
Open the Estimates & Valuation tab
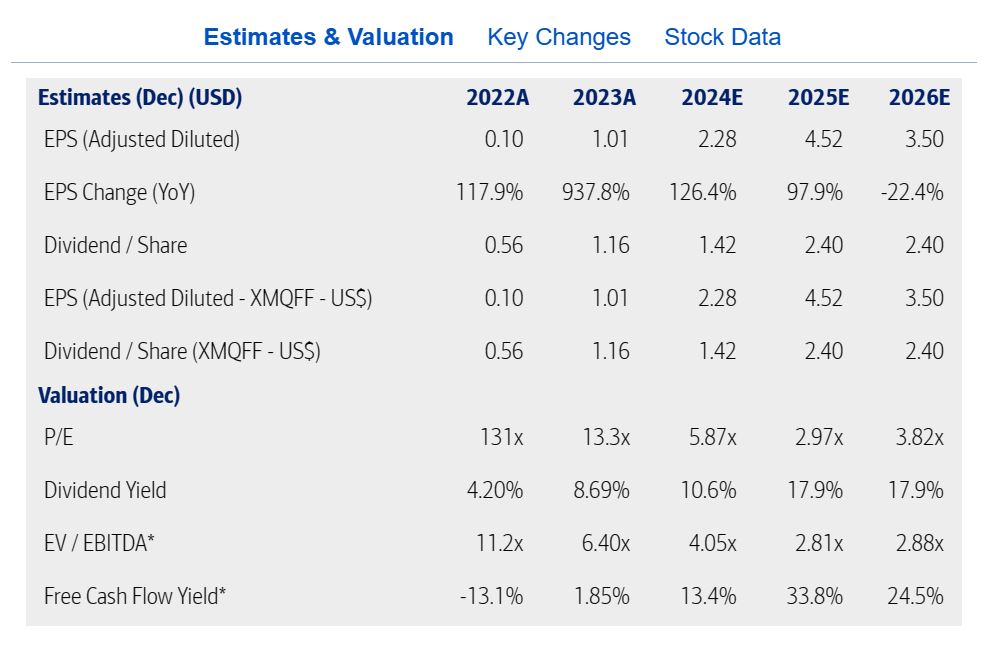(x=328, y=37)
